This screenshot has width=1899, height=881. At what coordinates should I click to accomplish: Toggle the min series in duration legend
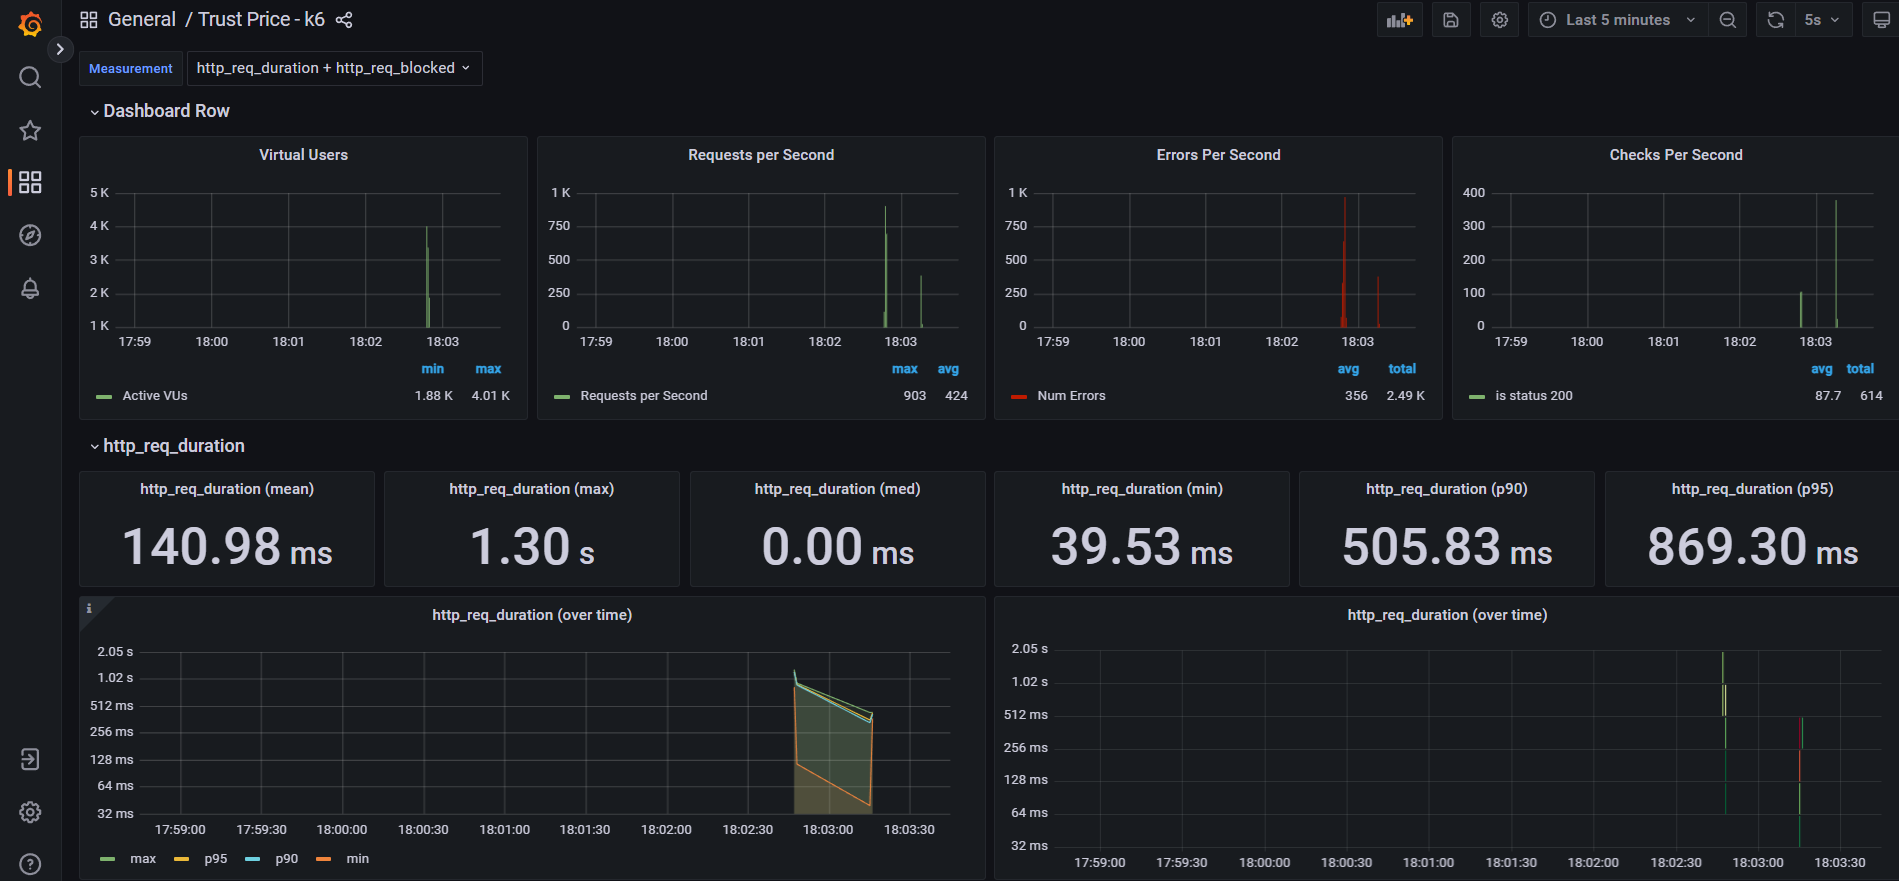coord(358,859)
